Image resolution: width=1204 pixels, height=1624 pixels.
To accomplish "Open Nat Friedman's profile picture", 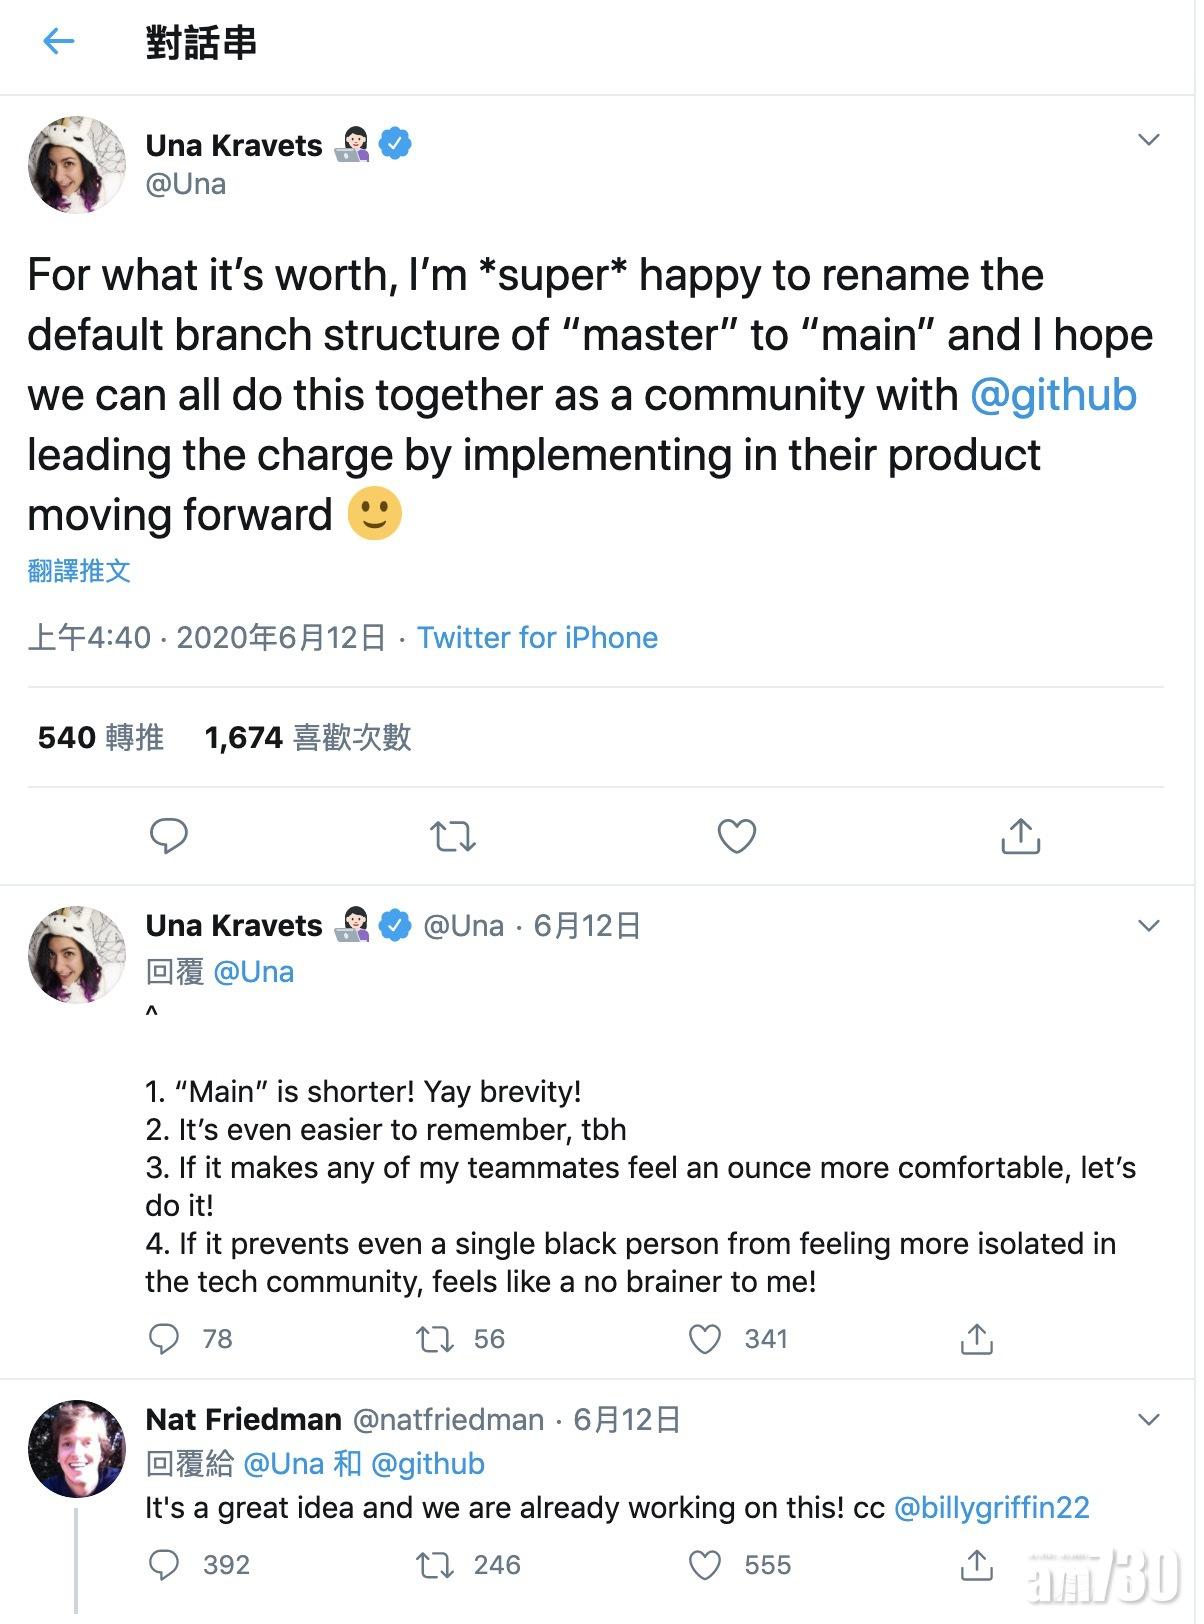I will (x=77, y=1448).
